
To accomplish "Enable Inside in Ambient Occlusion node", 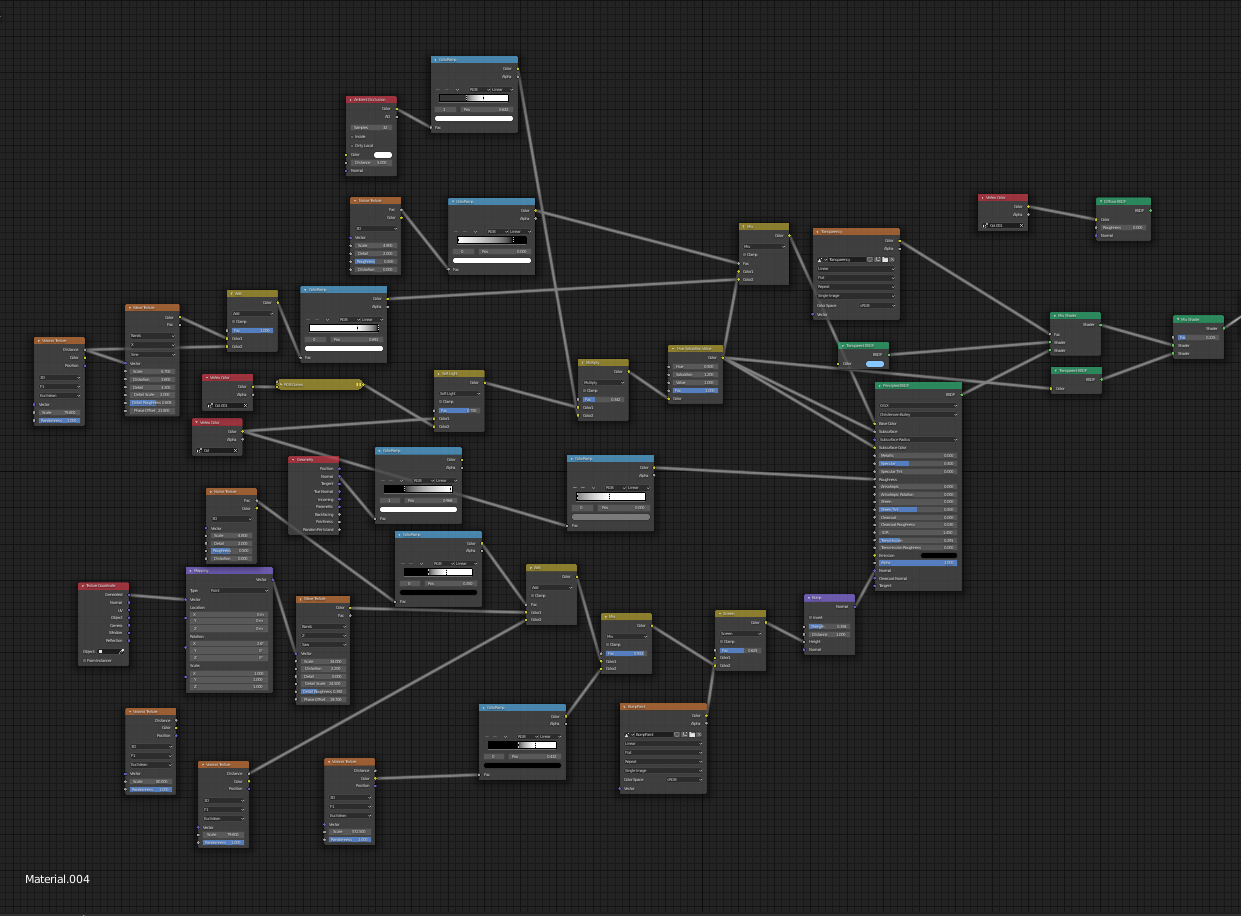I will coord(352,137).
